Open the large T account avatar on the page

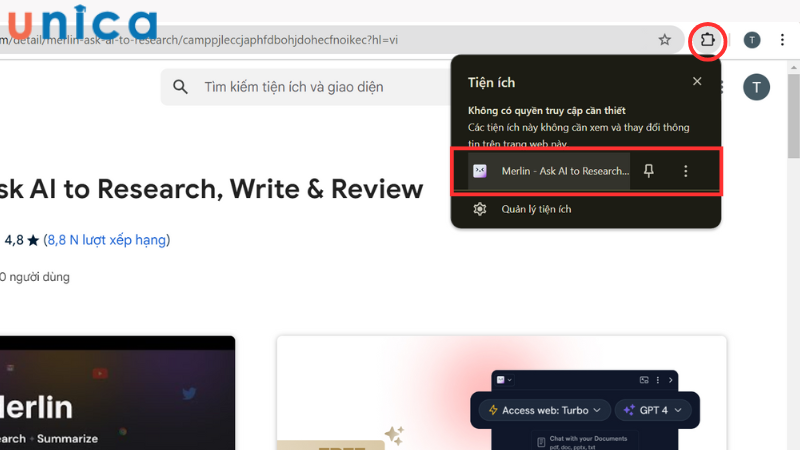[x=756, y=87]
